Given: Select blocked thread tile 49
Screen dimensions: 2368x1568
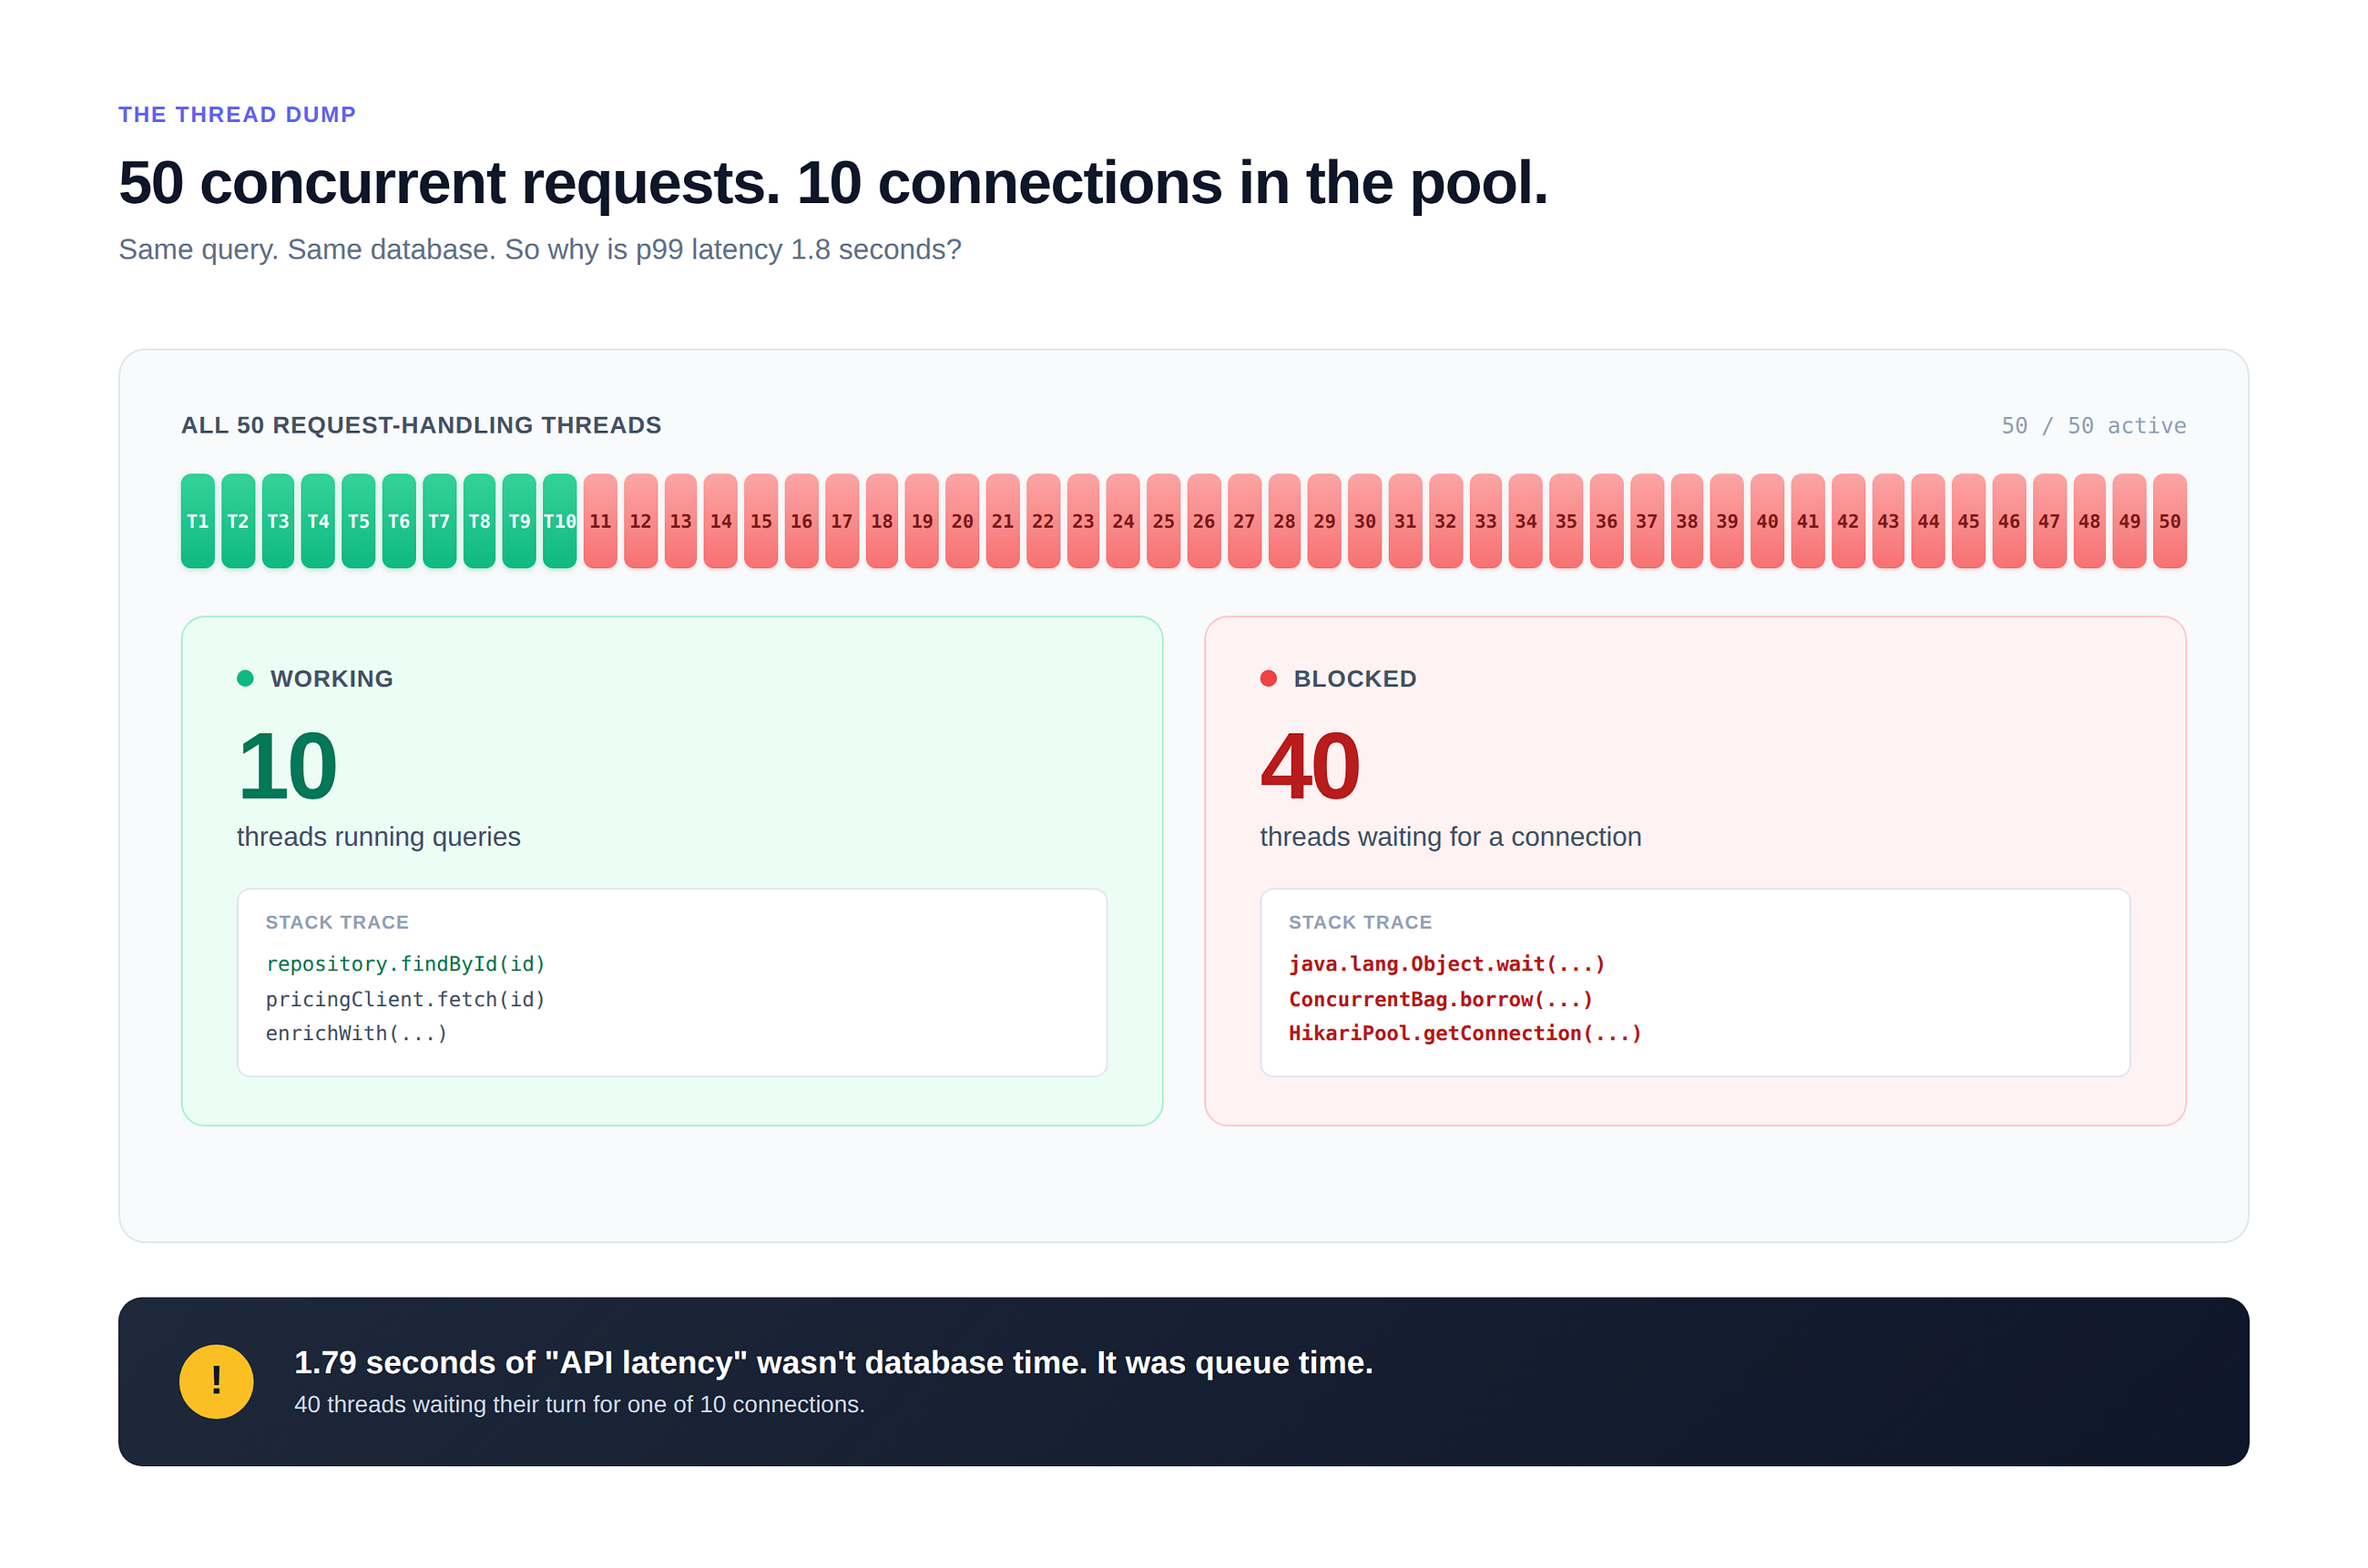Looking at the screenshot, I should 2129,521.
